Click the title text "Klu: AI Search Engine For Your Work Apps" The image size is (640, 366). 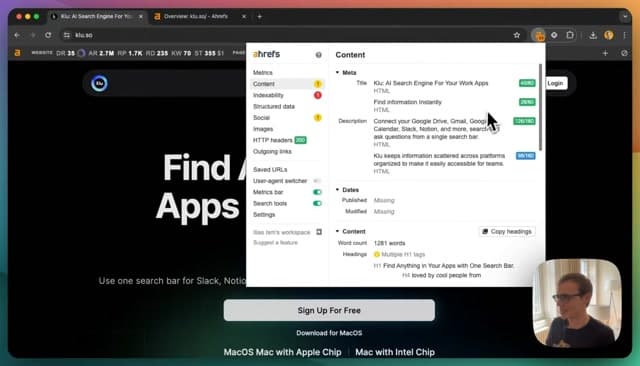click(x=431, y=83)
